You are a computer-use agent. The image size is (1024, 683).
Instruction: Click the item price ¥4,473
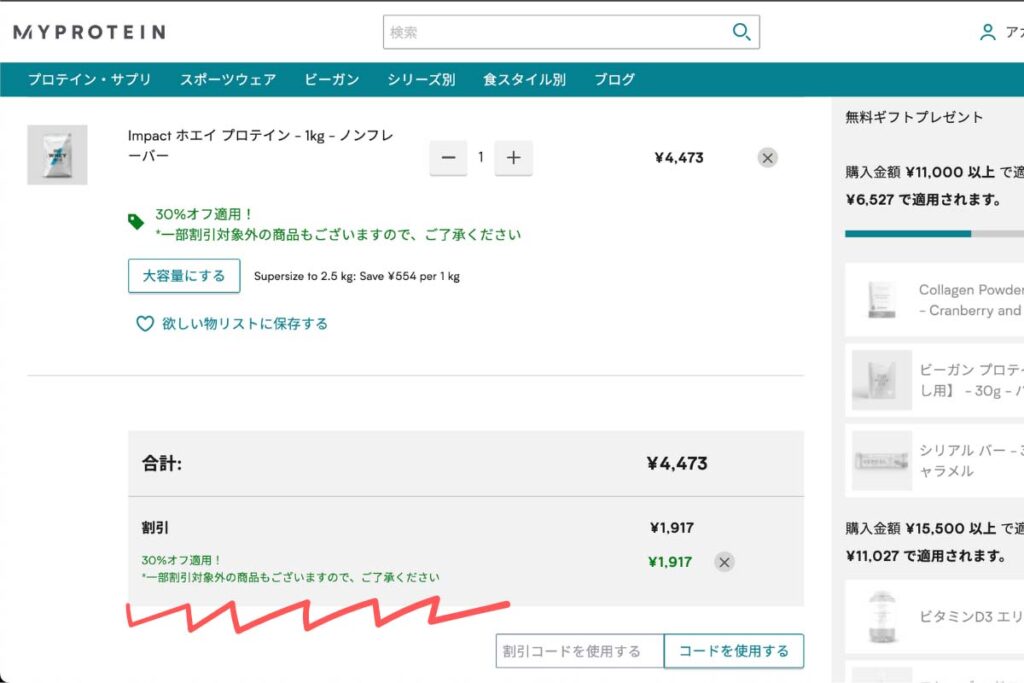click(679, 157)
